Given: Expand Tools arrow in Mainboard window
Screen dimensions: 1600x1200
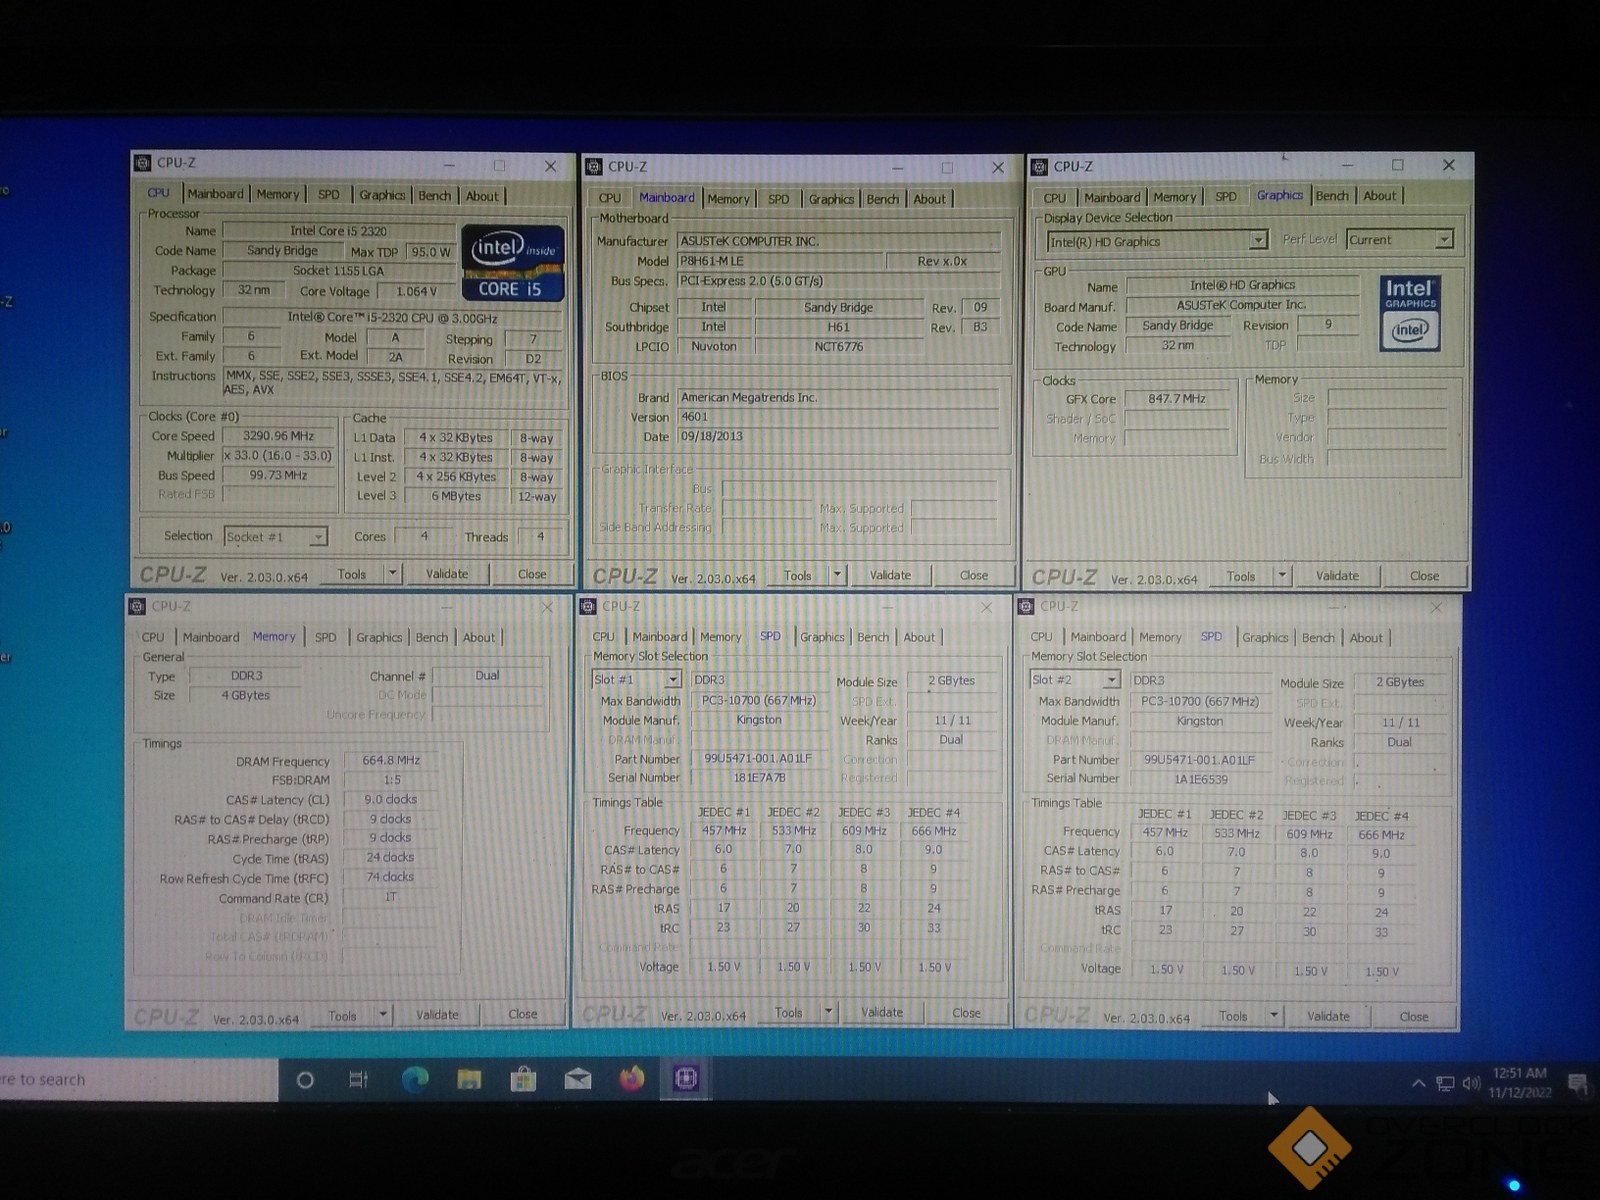Looking at the screenshot, I should pyautogui.click(x=838, y=575).
